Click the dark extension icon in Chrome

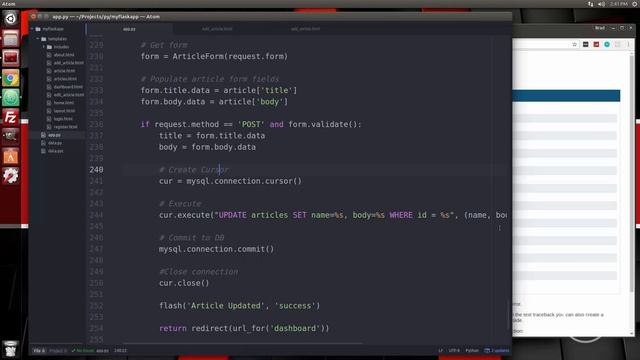pos(586,44)
